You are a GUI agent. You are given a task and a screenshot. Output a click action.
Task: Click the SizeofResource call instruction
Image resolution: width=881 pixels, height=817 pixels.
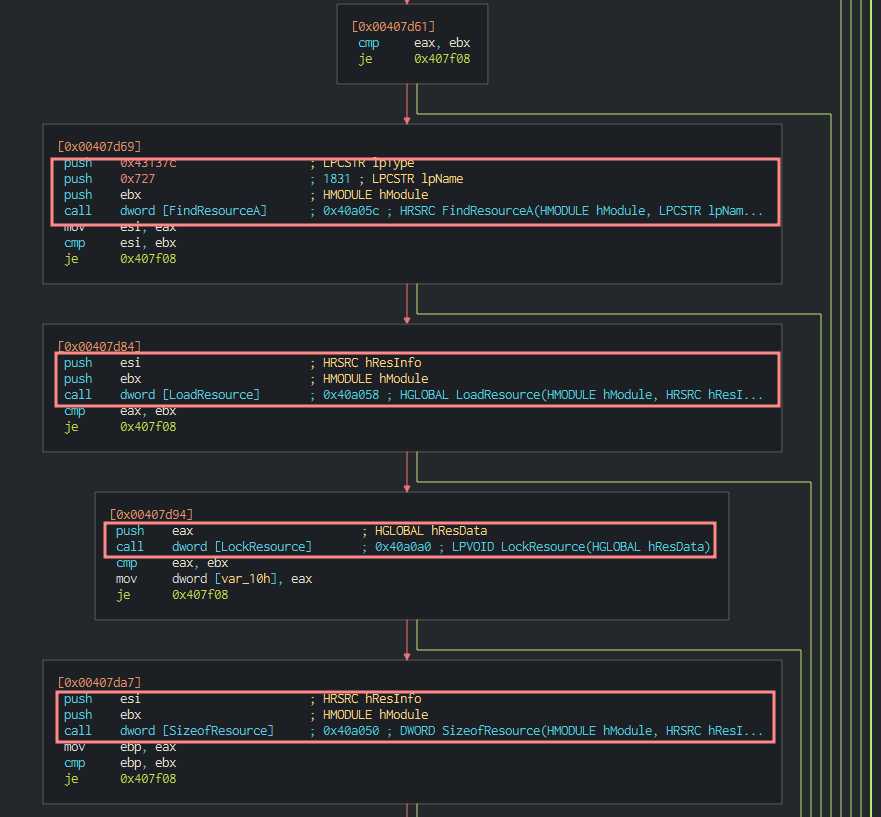click(x=167, y=731)
